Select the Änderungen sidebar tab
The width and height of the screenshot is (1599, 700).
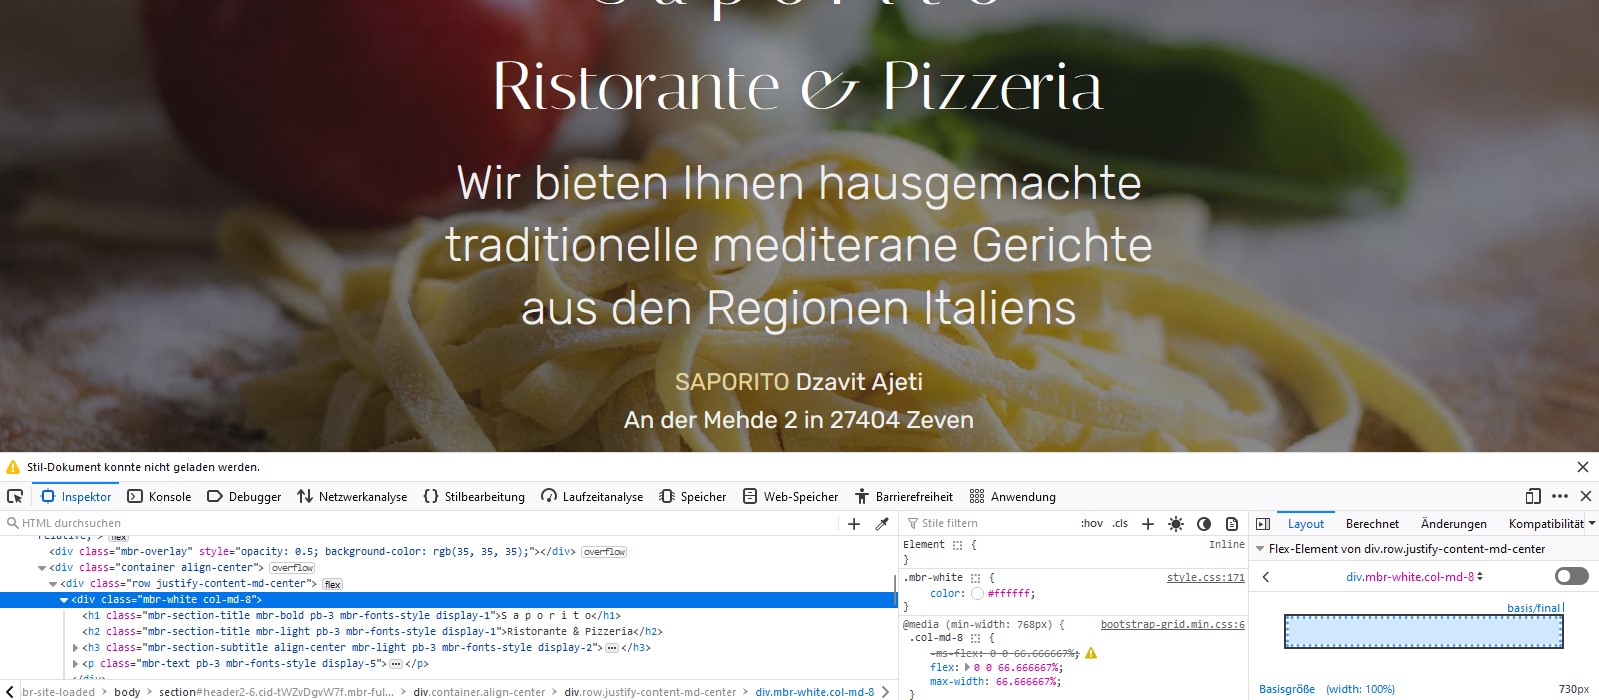[1453, 523]
